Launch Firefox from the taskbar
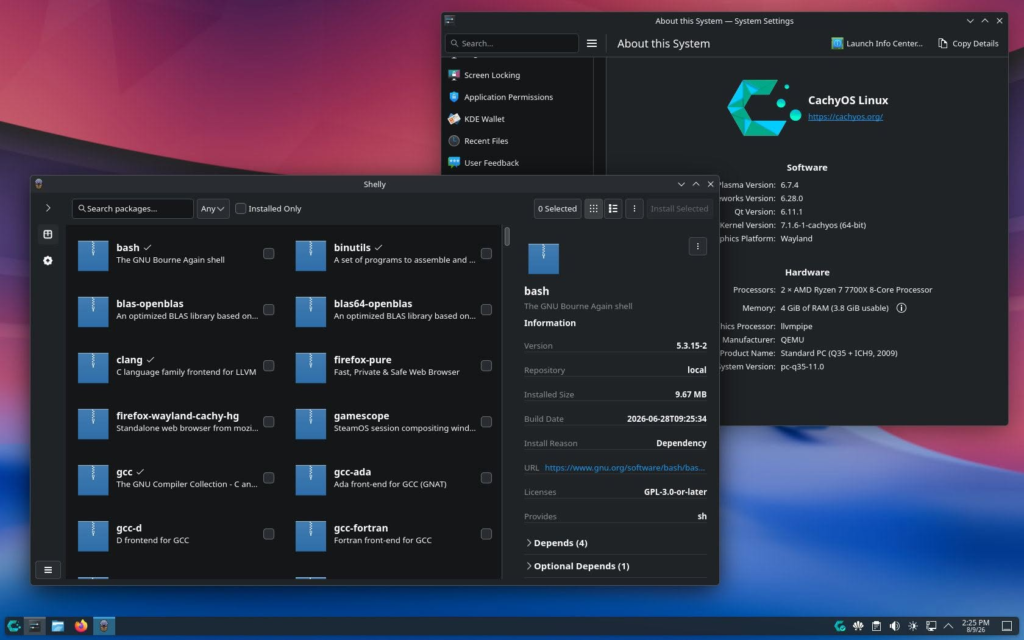The height and width of the screenshot is (640, 1024). [x=81, y=626]
